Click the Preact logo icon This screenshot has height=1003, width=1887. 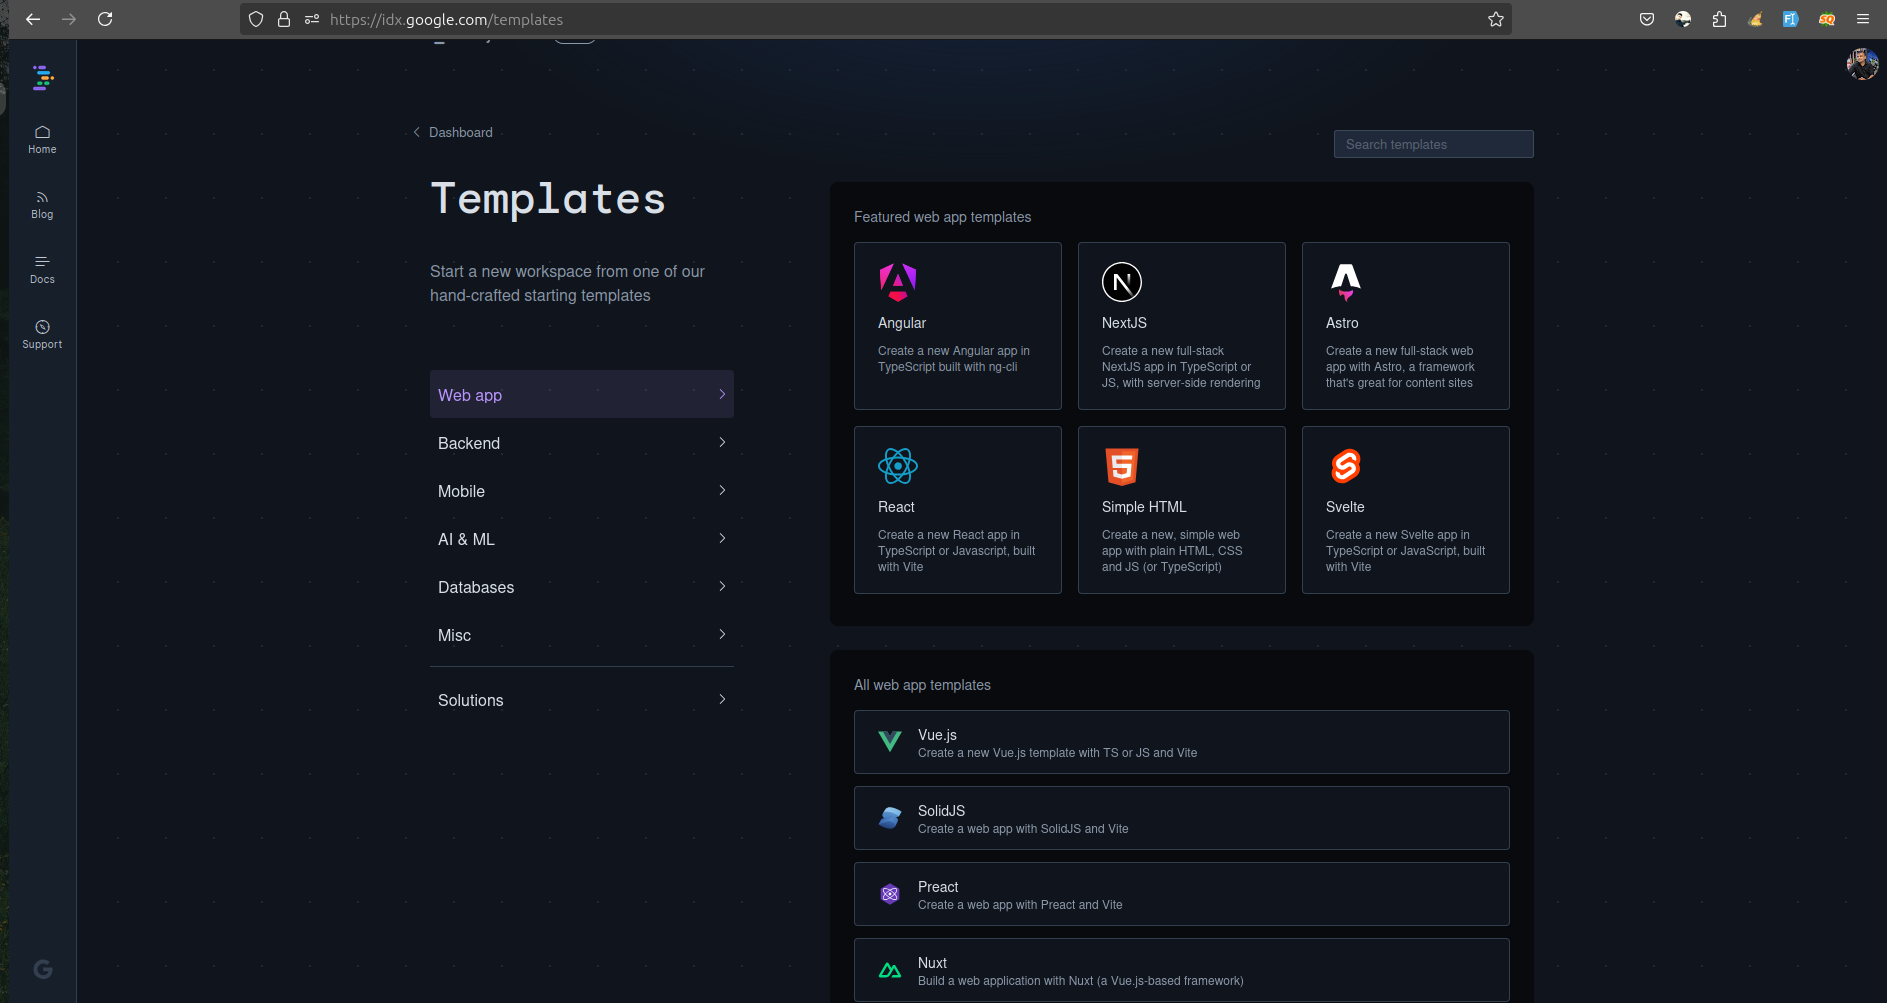click(x=890, y=894)
